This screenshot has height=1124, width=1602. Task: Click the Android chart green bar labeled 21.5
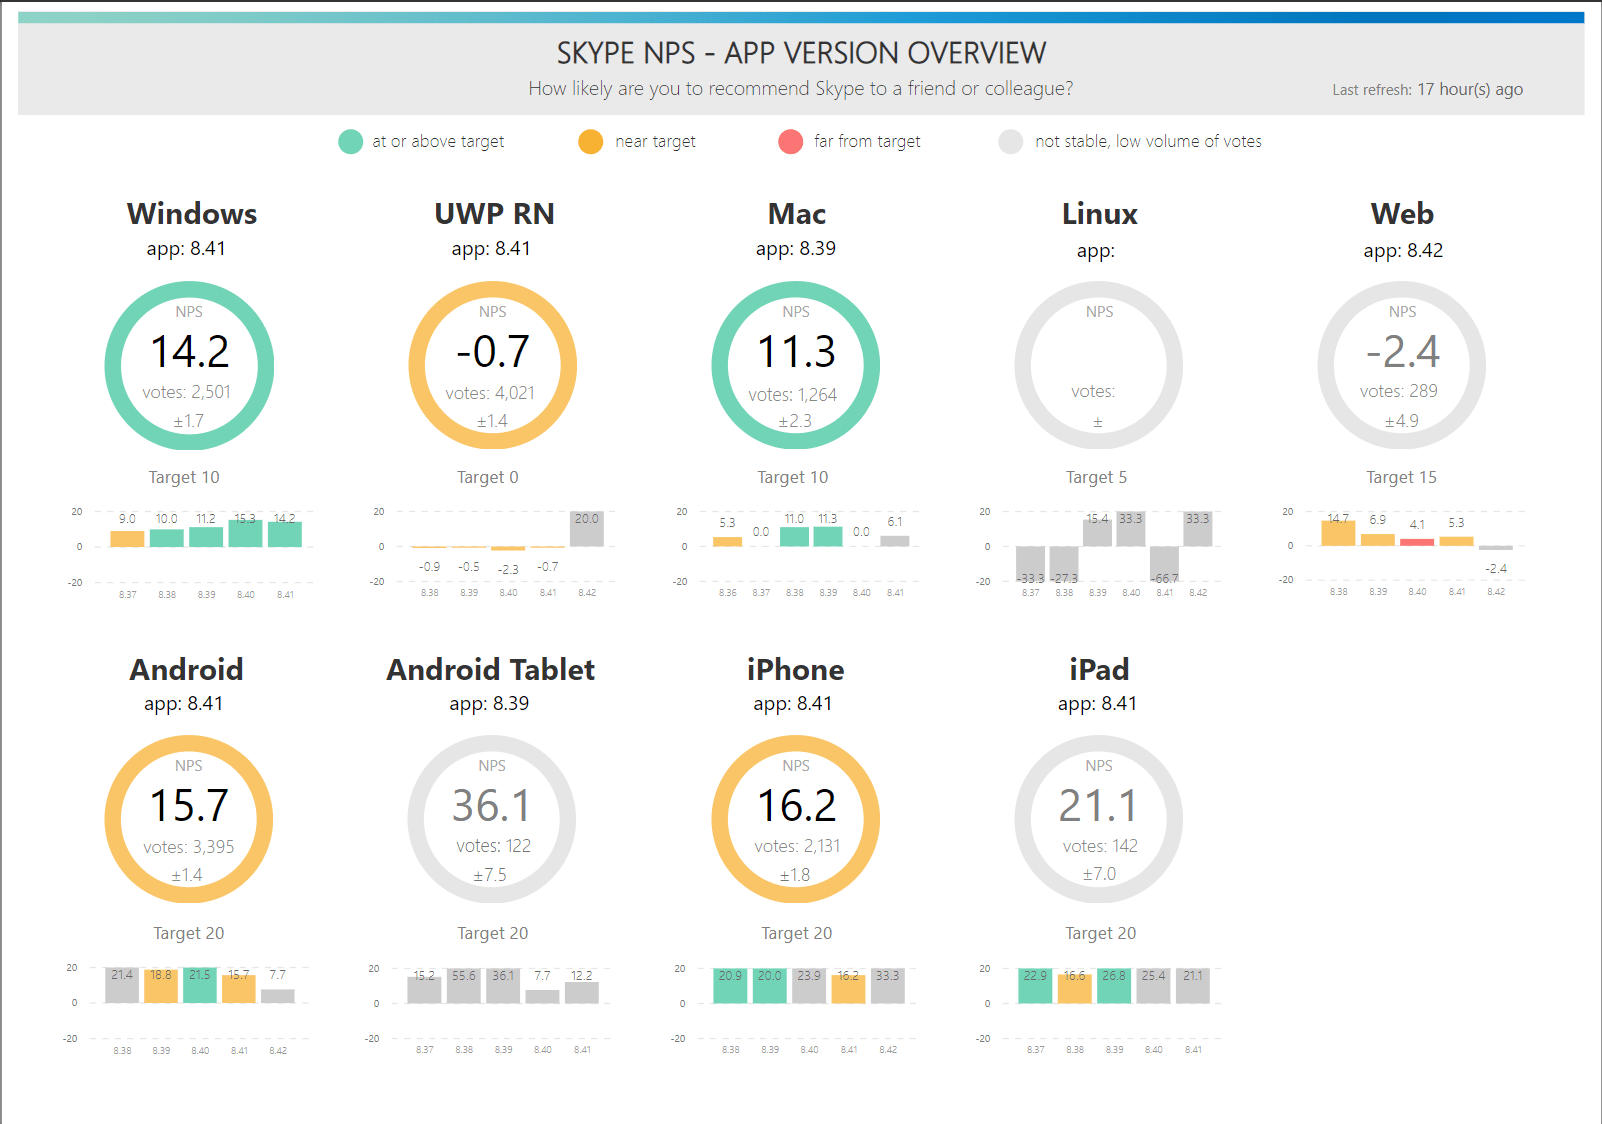(200, 985)
